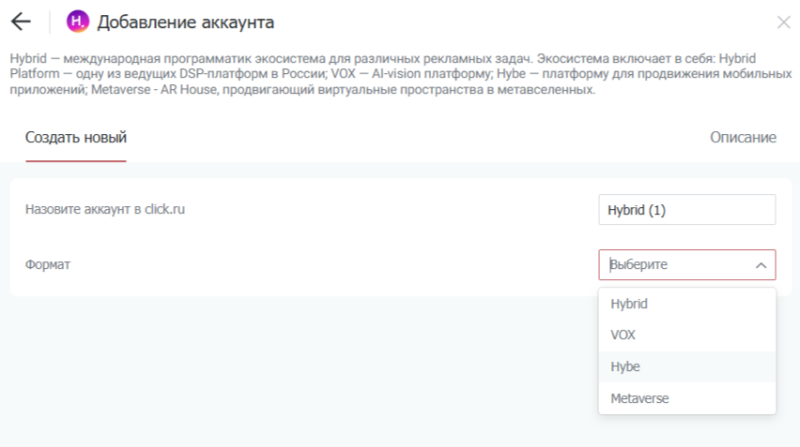Select Metaverse from the format list
The height and width of the screenshot is (447, 800).
click(x=687, y=399)
